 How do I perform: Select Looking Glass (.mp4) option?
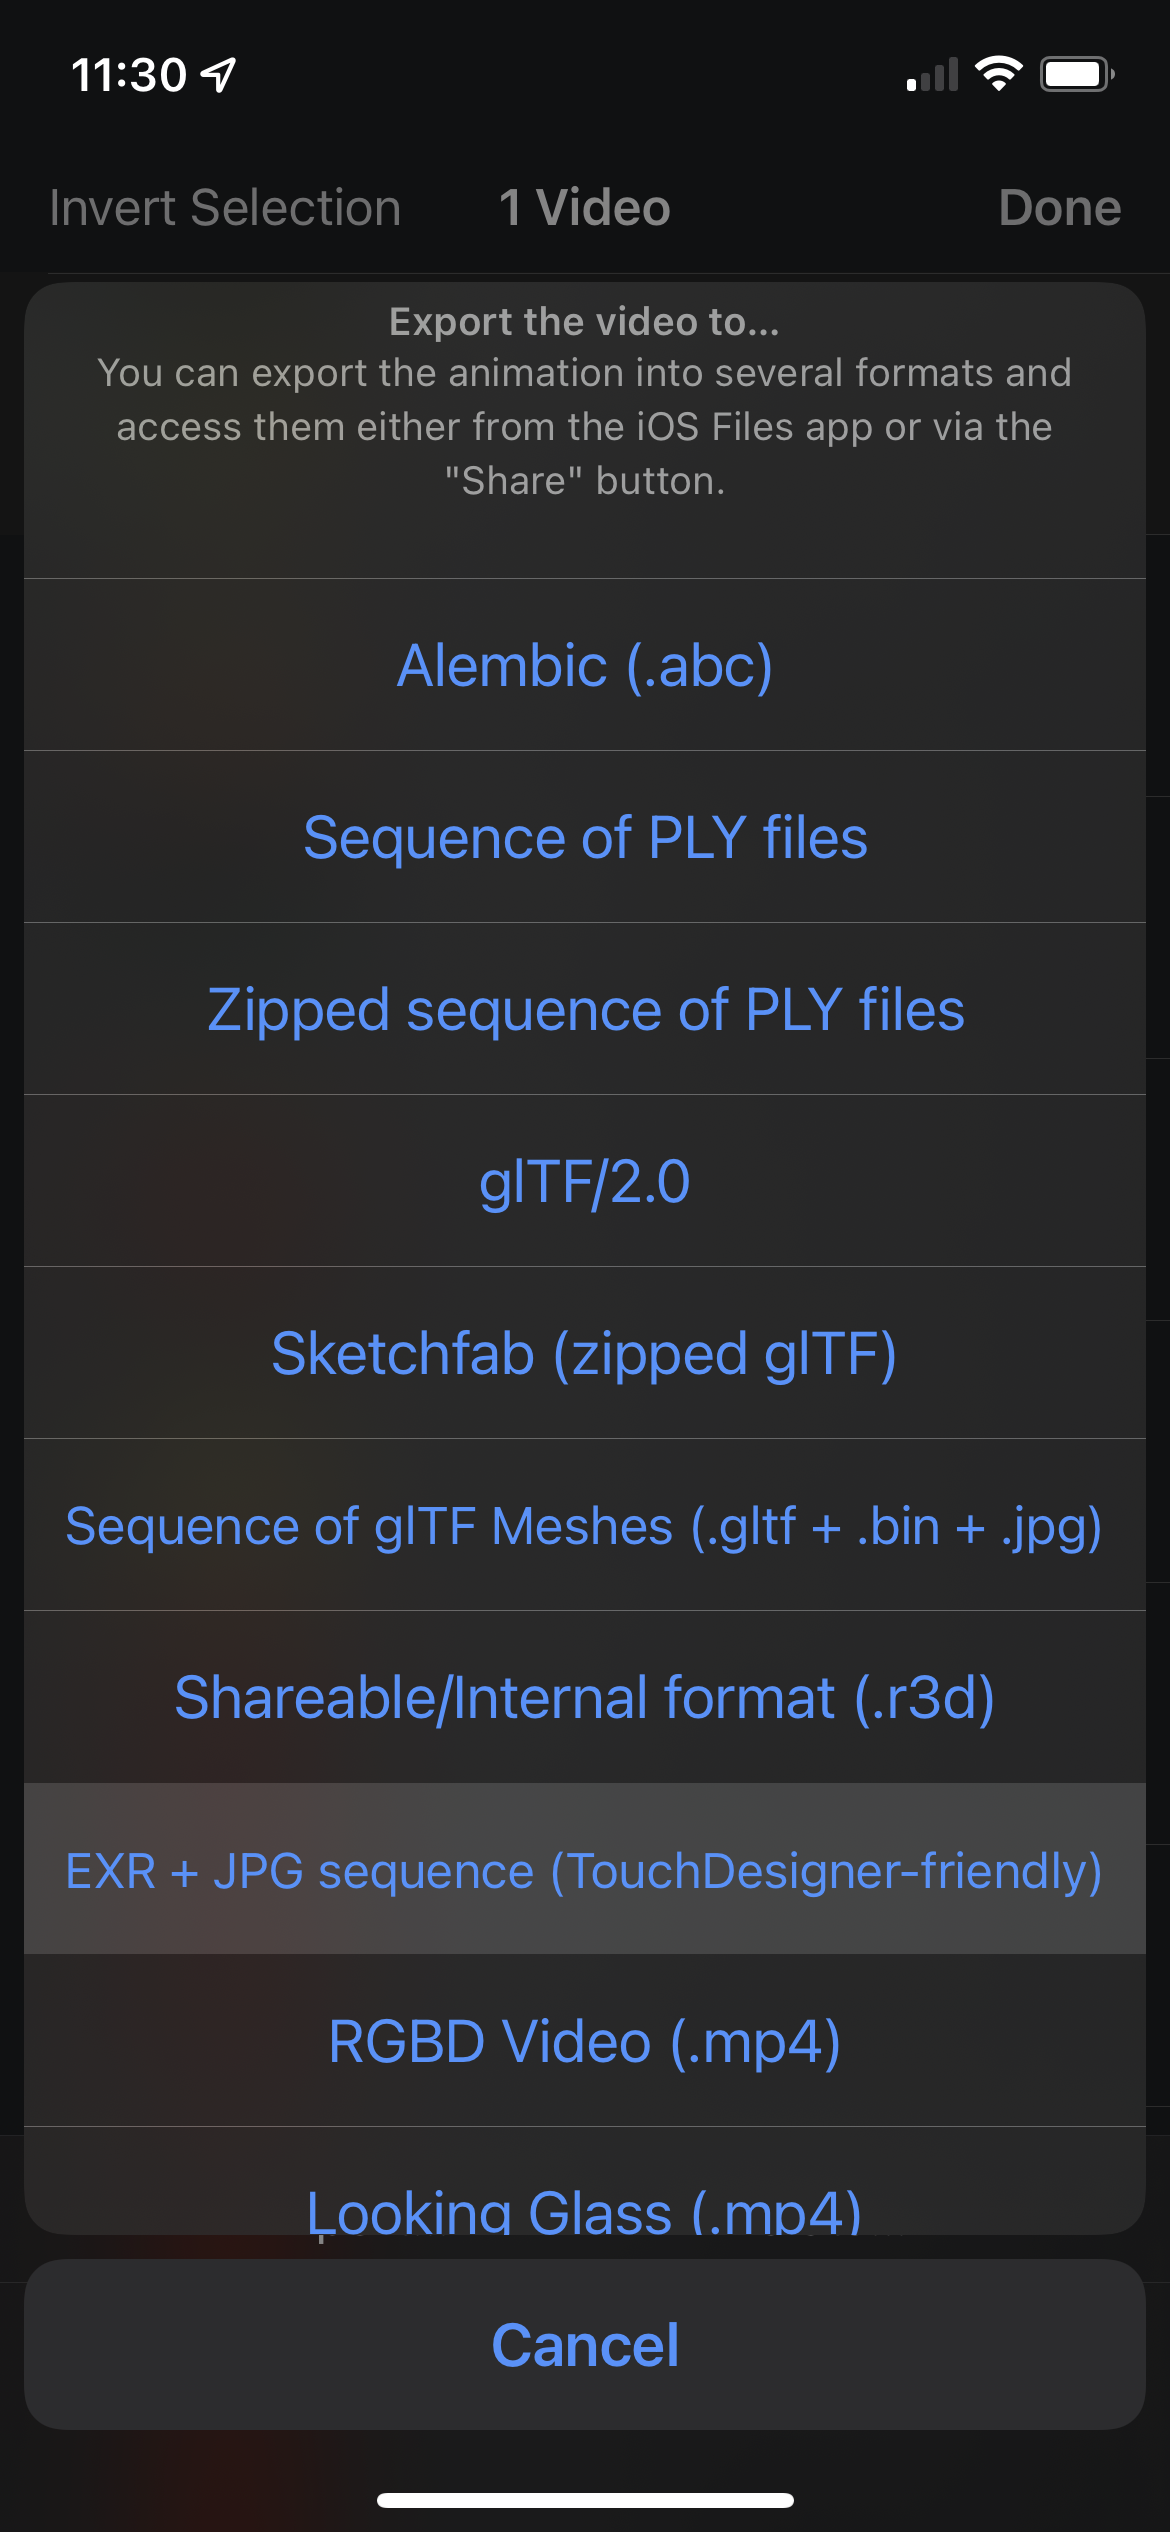click(x=585, y=2205)
